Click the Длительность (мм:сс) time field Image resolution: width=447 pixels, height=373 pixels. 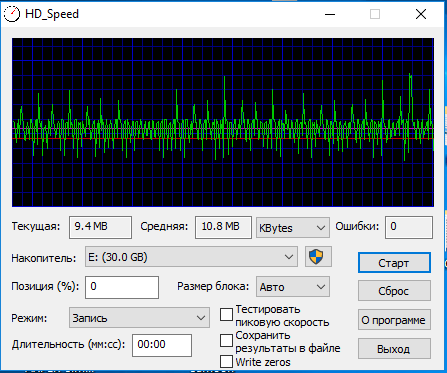coord(162,345)
